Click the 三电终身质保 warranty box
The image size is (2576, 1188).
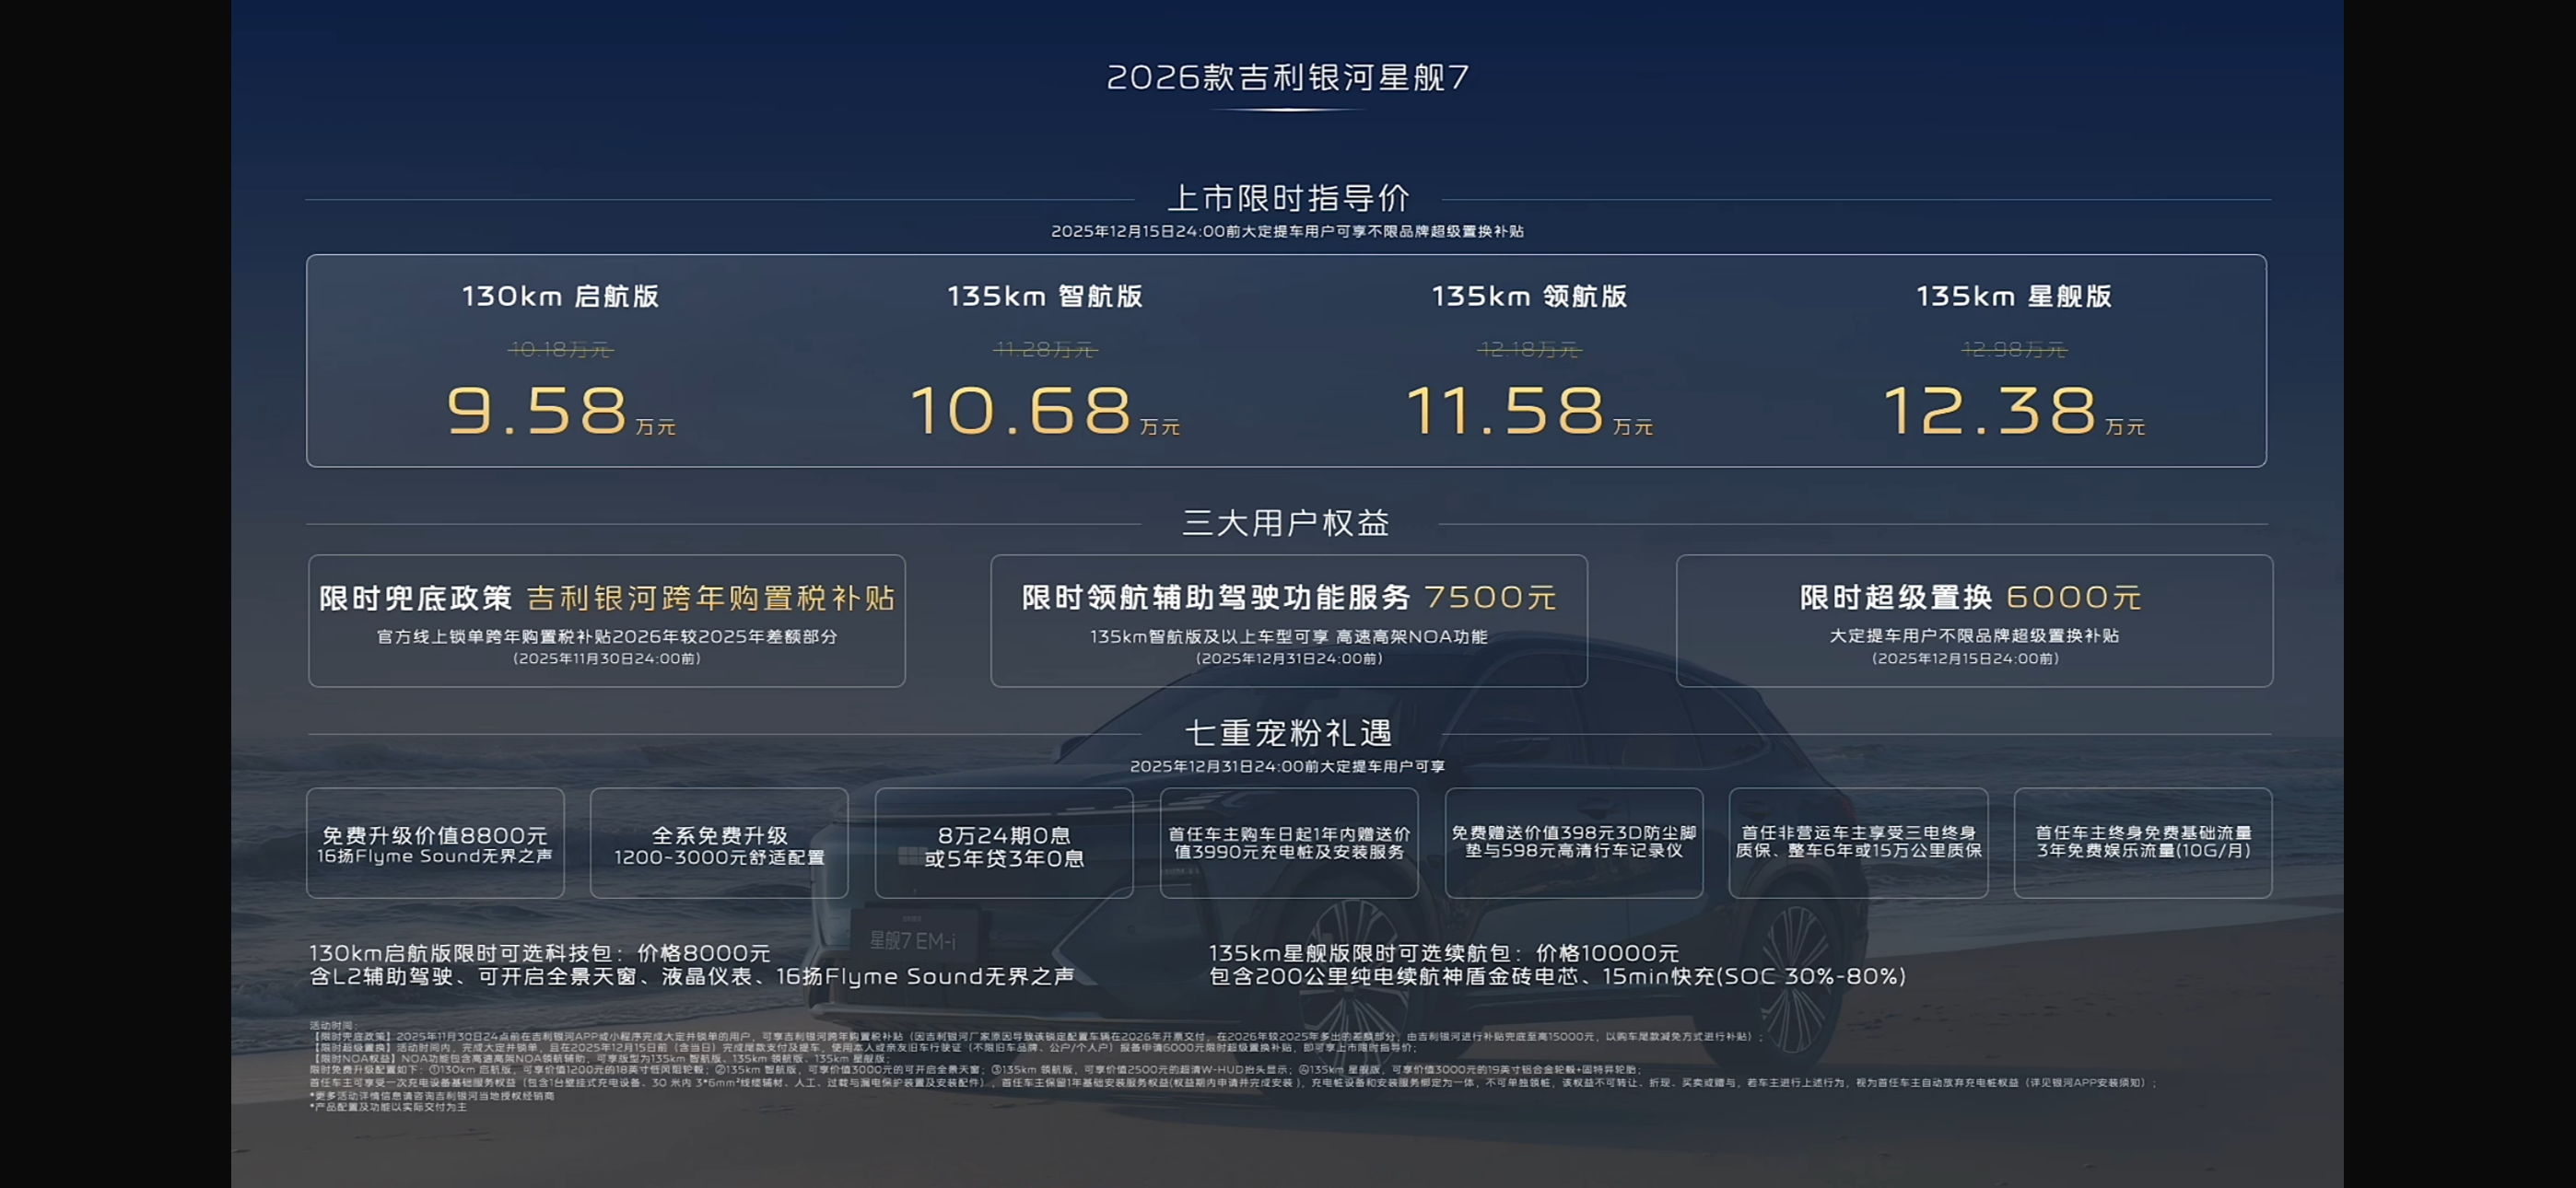pyautogui.click(x=1858, y=843)
